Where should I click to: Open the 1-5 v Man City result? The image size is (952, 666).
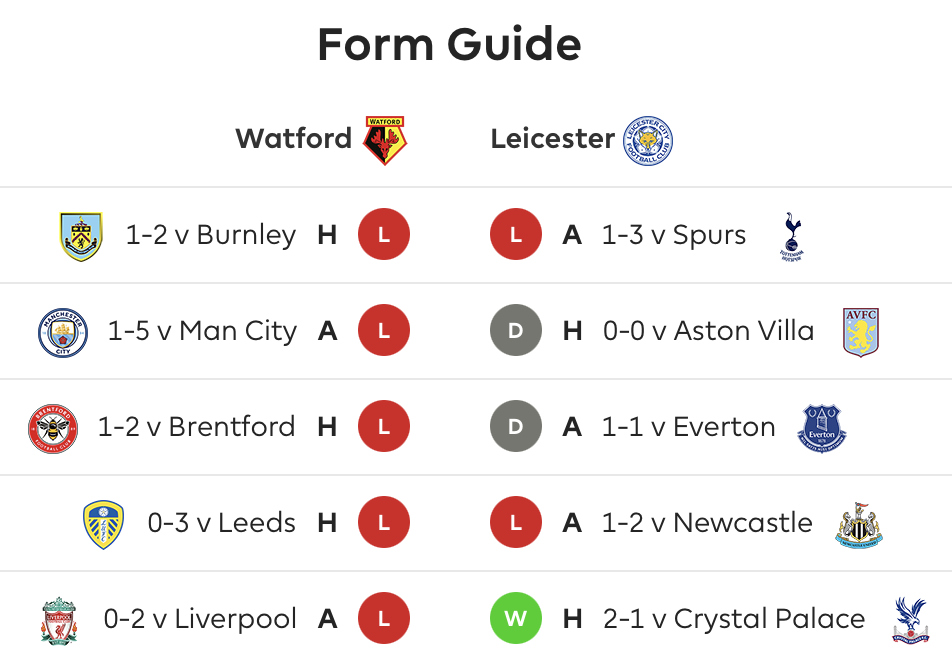click(x=202, y=331)
